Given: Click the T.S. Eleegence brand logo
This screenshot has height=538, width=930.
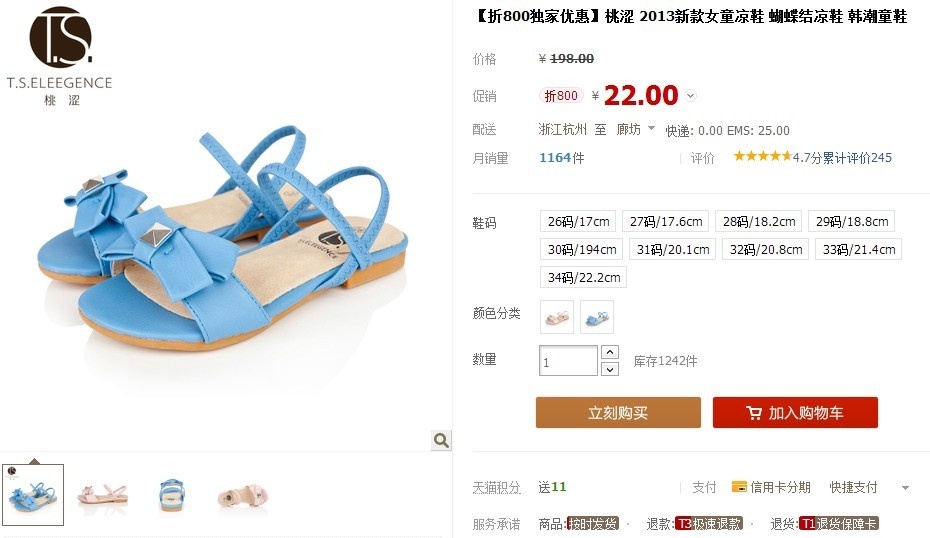Looking at the screenshot, I should (59, 56).
